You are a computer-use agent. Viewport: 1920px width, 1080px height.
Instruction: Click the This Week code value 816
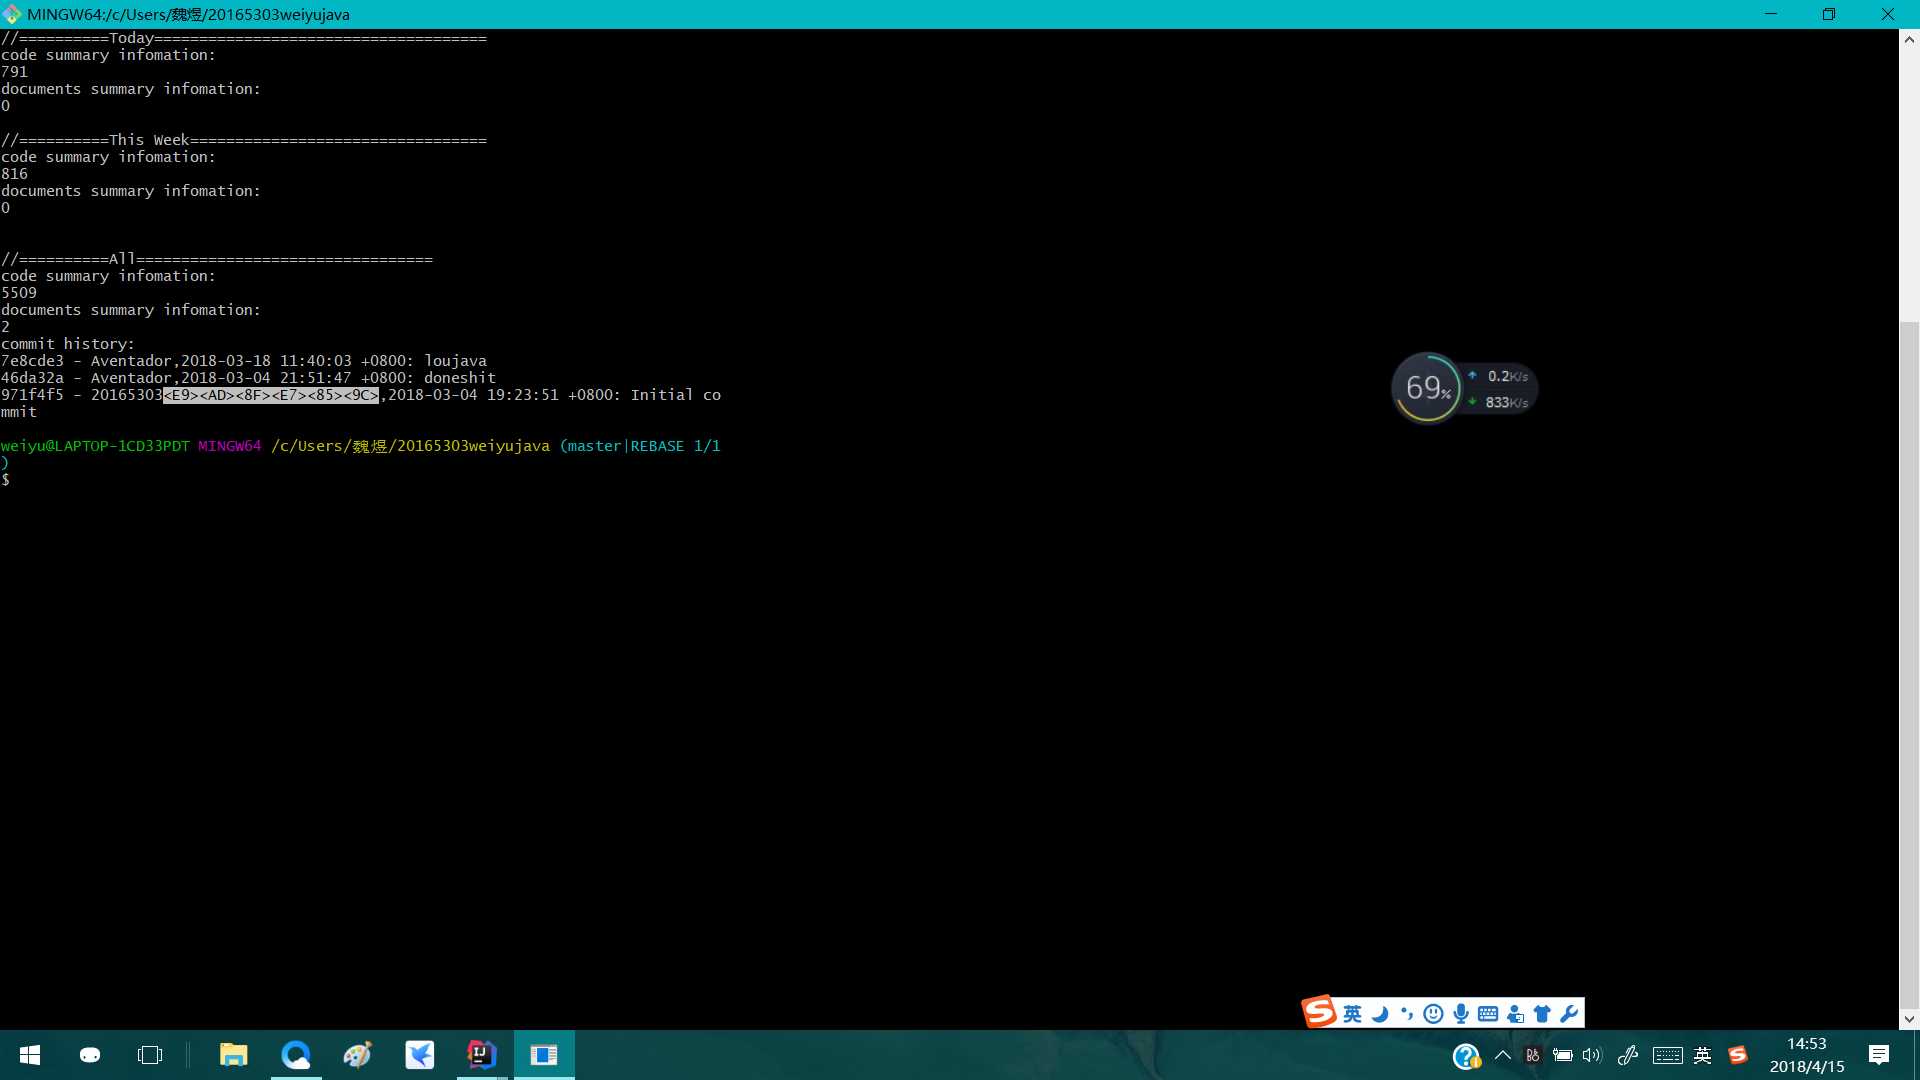tap(14, 174)
